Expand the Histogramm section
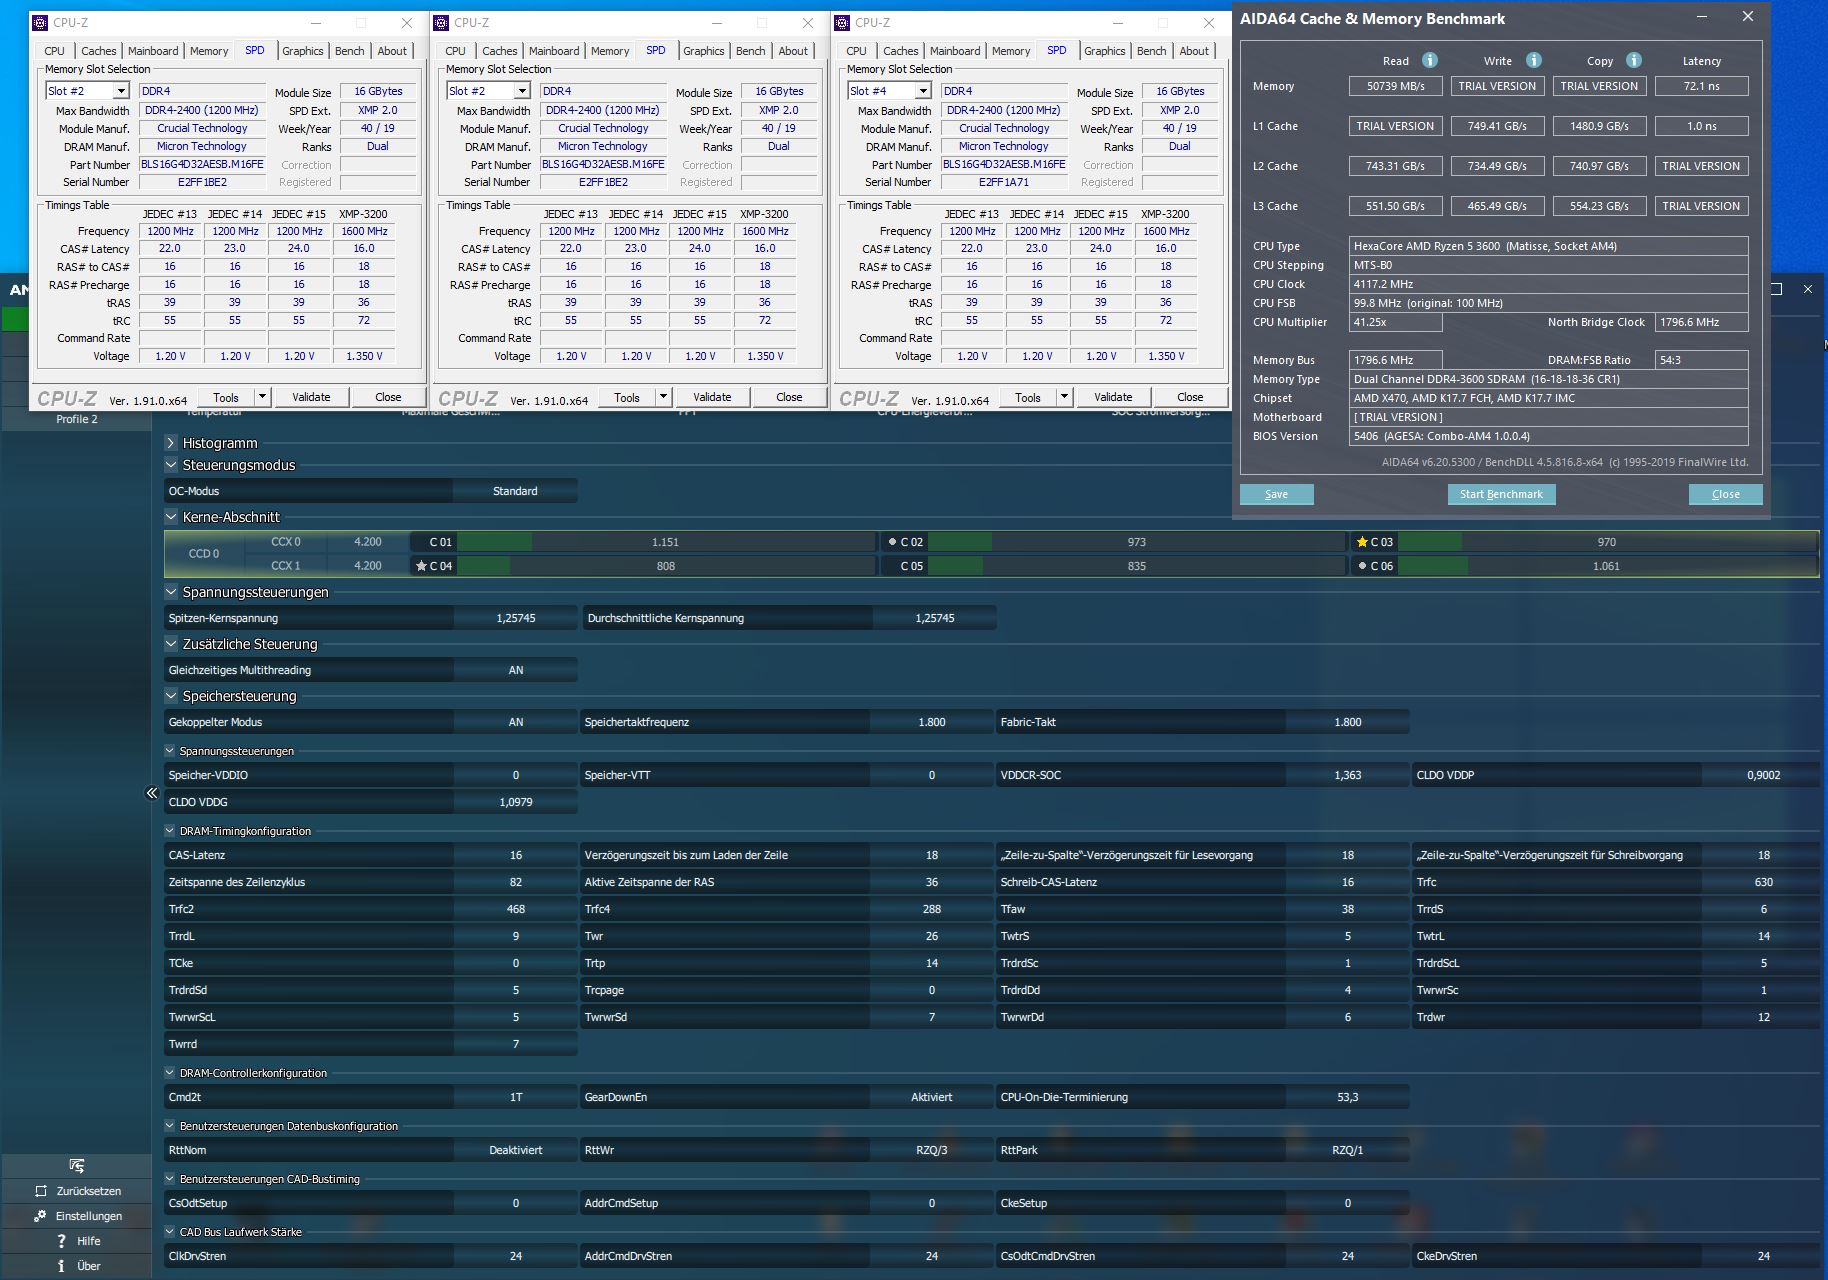This screenshot has height=1280, width=1828. (171, 443)
